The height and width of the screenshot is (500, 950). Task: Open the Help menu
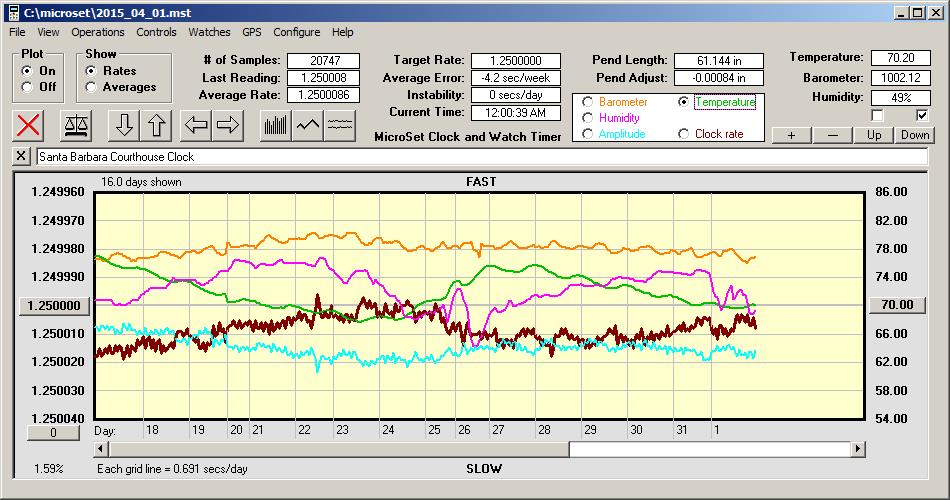[x=342, y=32]
